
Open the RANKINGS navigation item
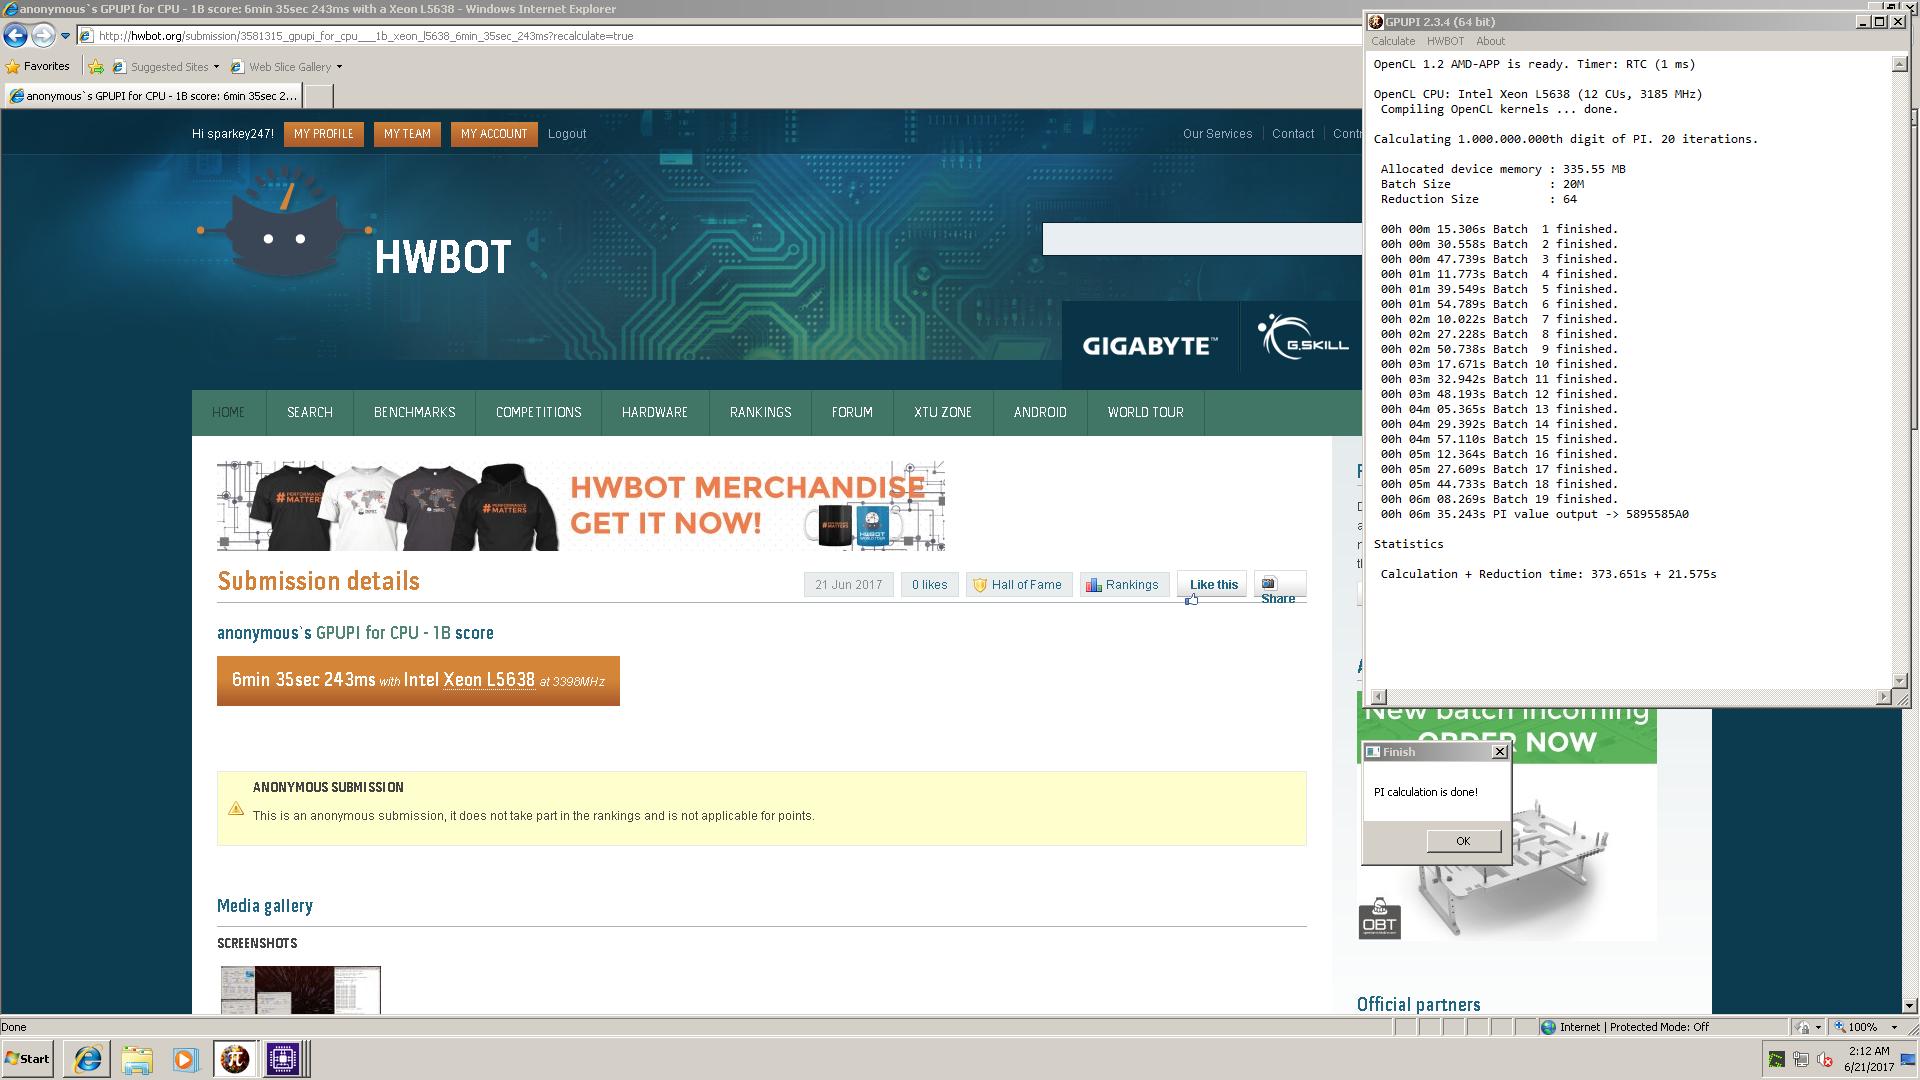pyautogui.click(x=761, y=413)
